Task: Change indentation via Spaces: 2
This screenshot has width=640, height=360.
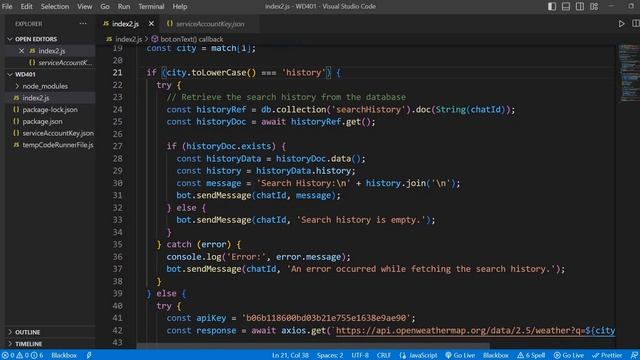Action: pyautogui.click(x=330, y=356)
